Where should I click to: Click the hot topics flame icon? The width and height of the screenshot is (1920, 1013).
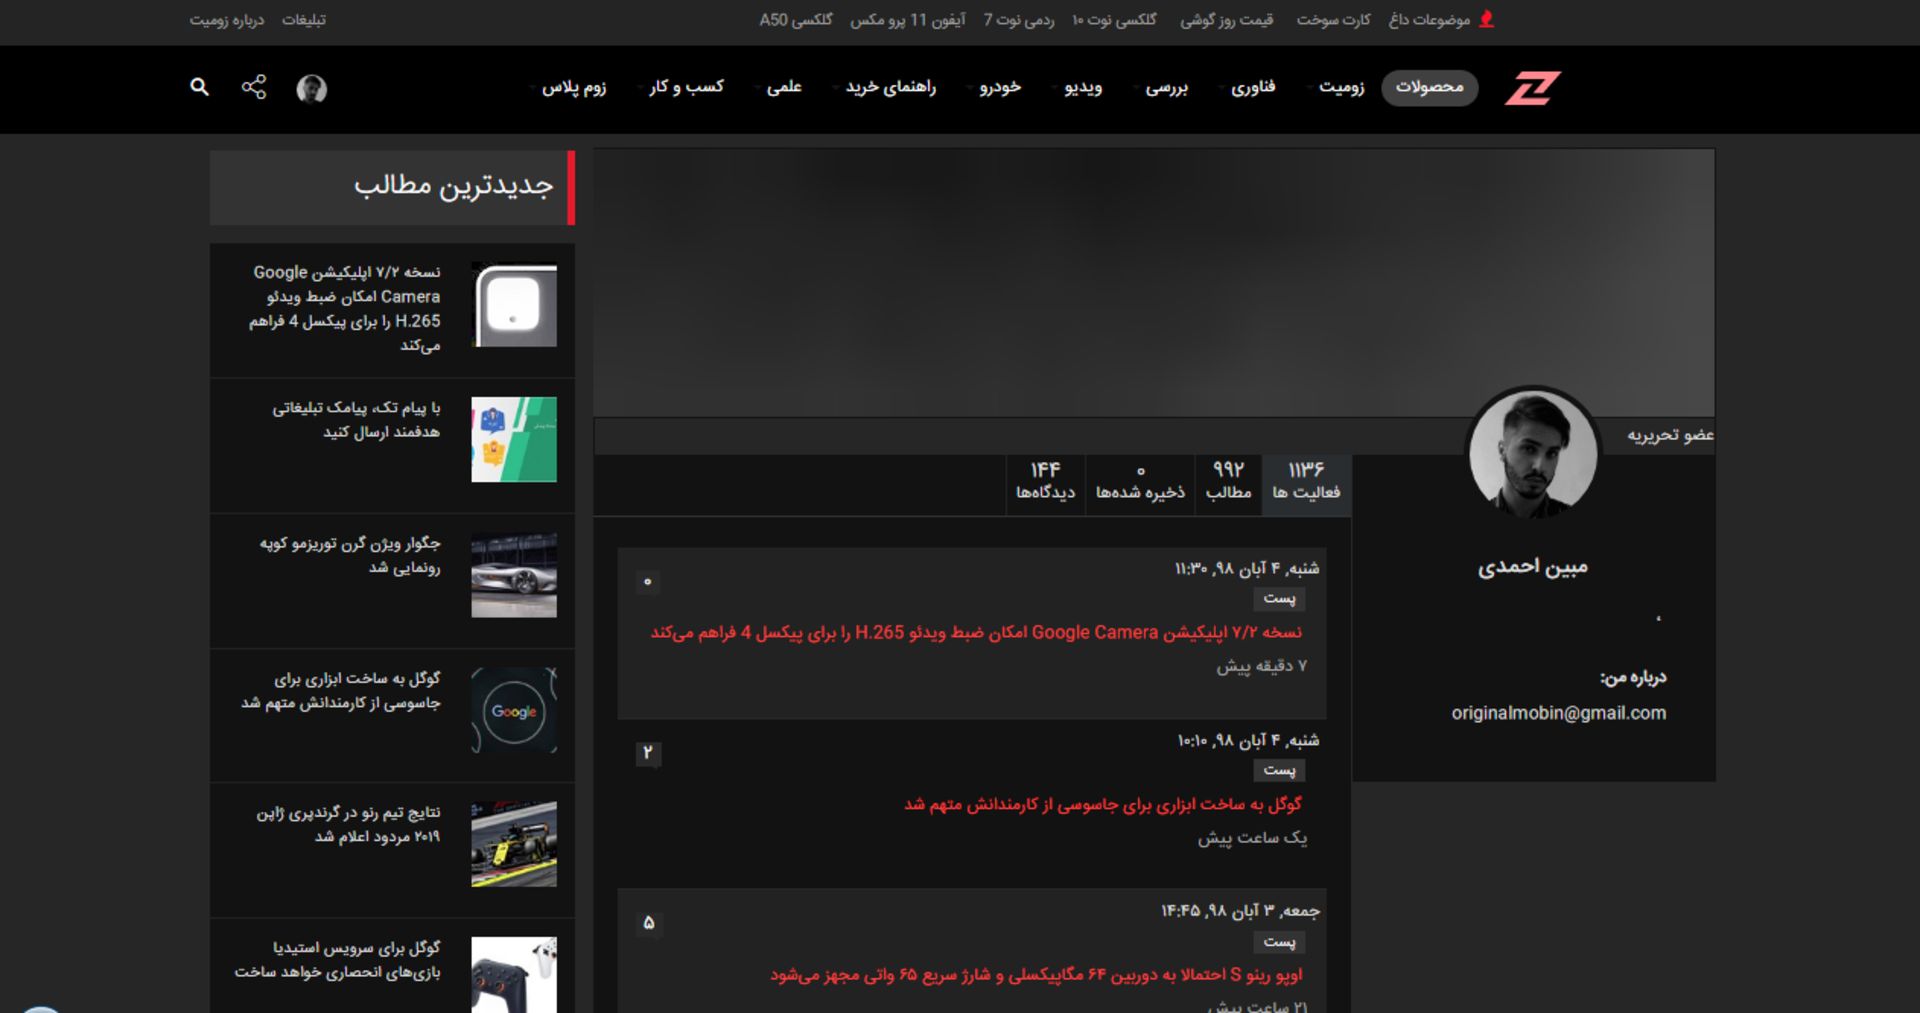tap(1487, 19)
